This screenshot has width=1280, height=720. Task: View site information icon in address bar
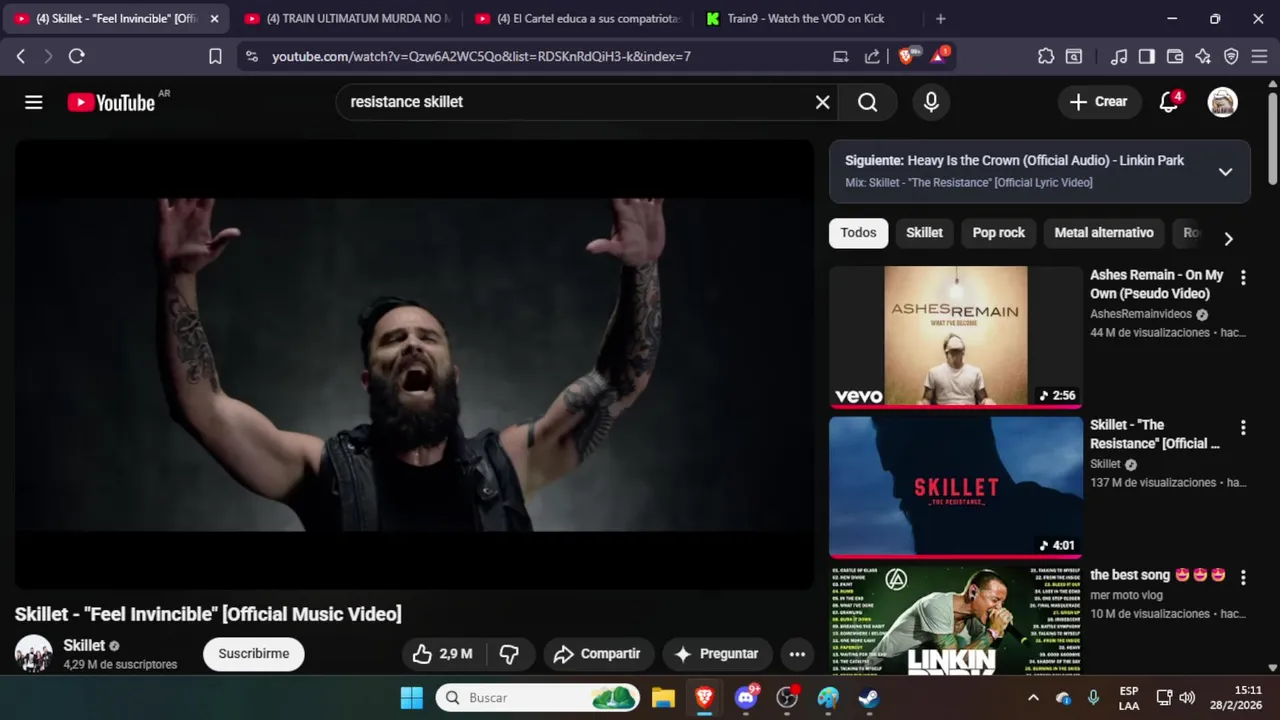pyautogui.click(x=252, y=57)
